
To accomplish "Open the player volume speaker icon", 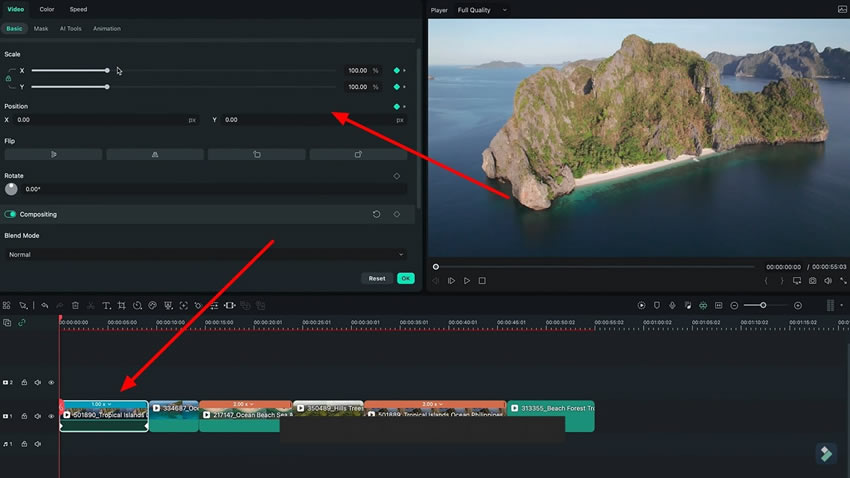I will tap(828, 281).
